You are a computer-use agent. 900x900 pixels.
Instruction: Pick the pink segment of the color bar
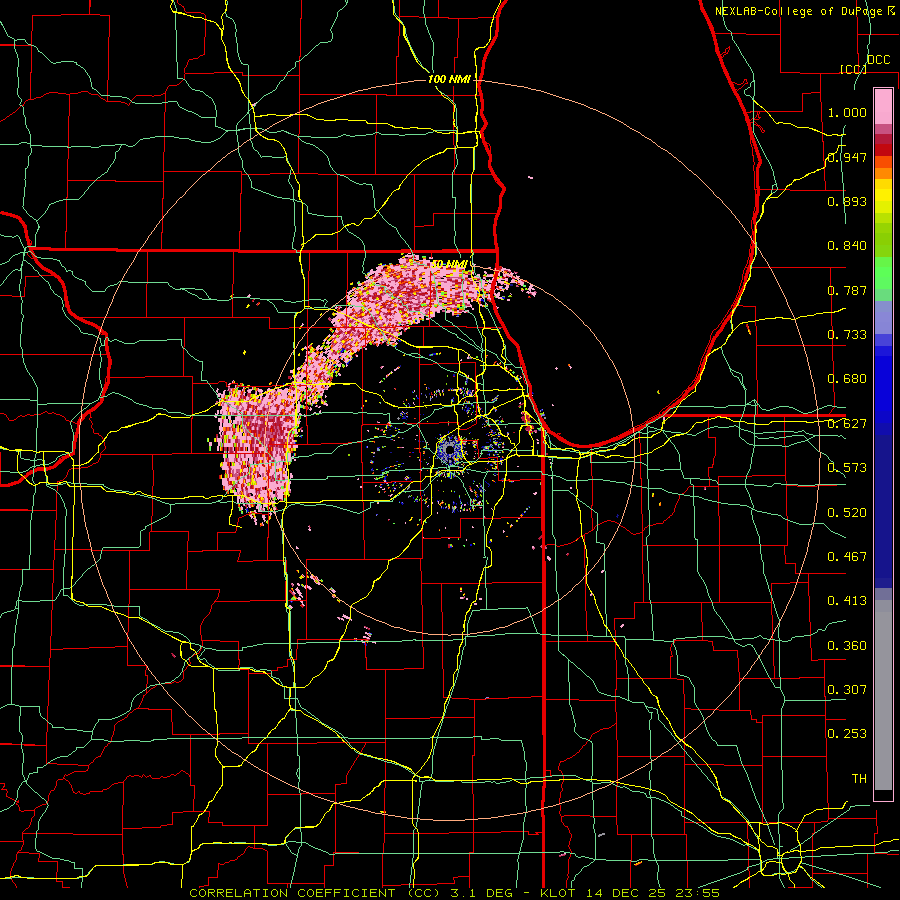(883, 106)
